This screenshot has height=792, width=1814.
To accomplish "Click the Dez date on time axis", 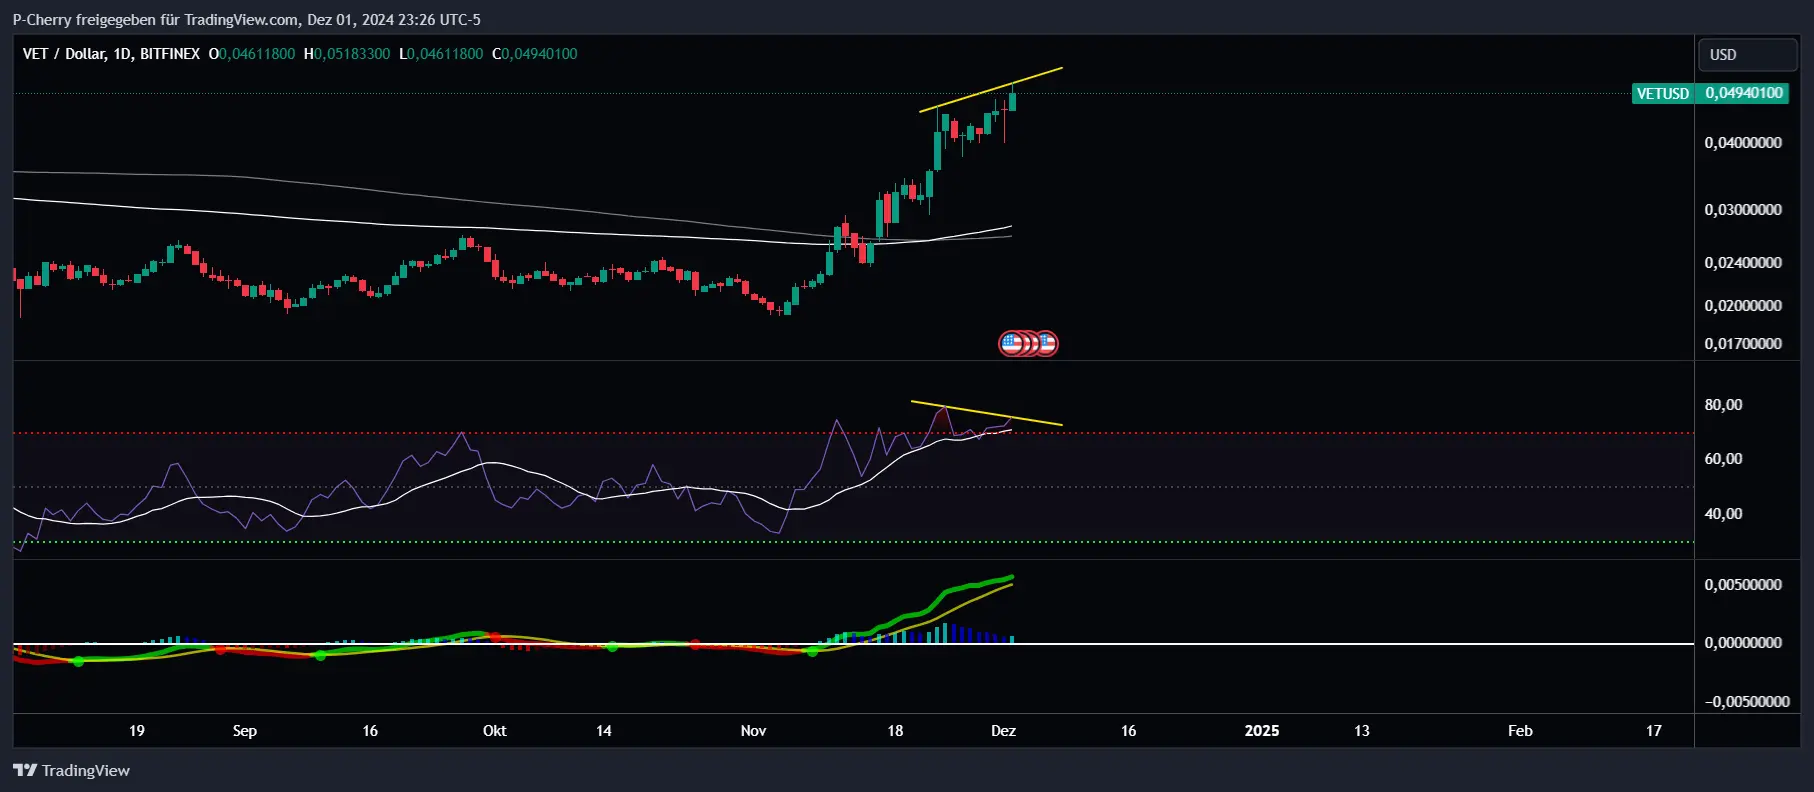I will coord(1003,731).
